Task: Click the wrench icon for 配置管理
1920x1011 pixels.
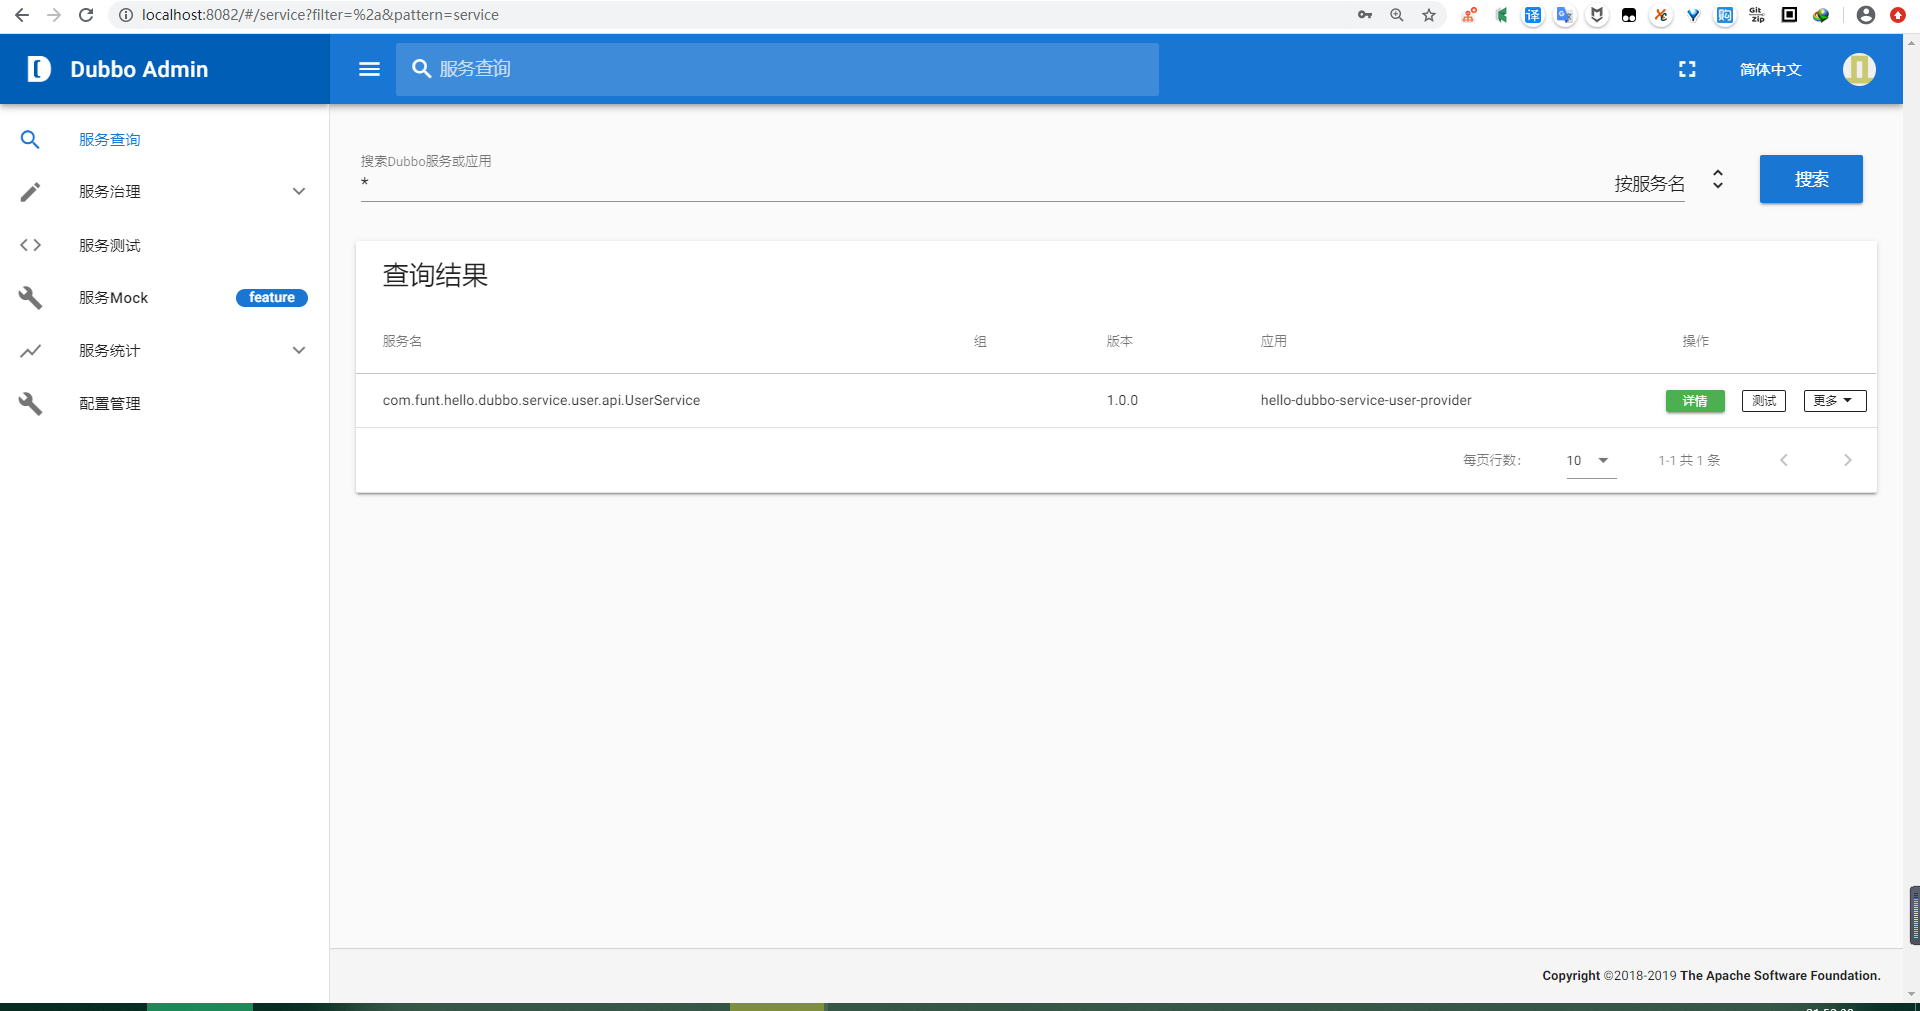Action: tap(30, 404)
